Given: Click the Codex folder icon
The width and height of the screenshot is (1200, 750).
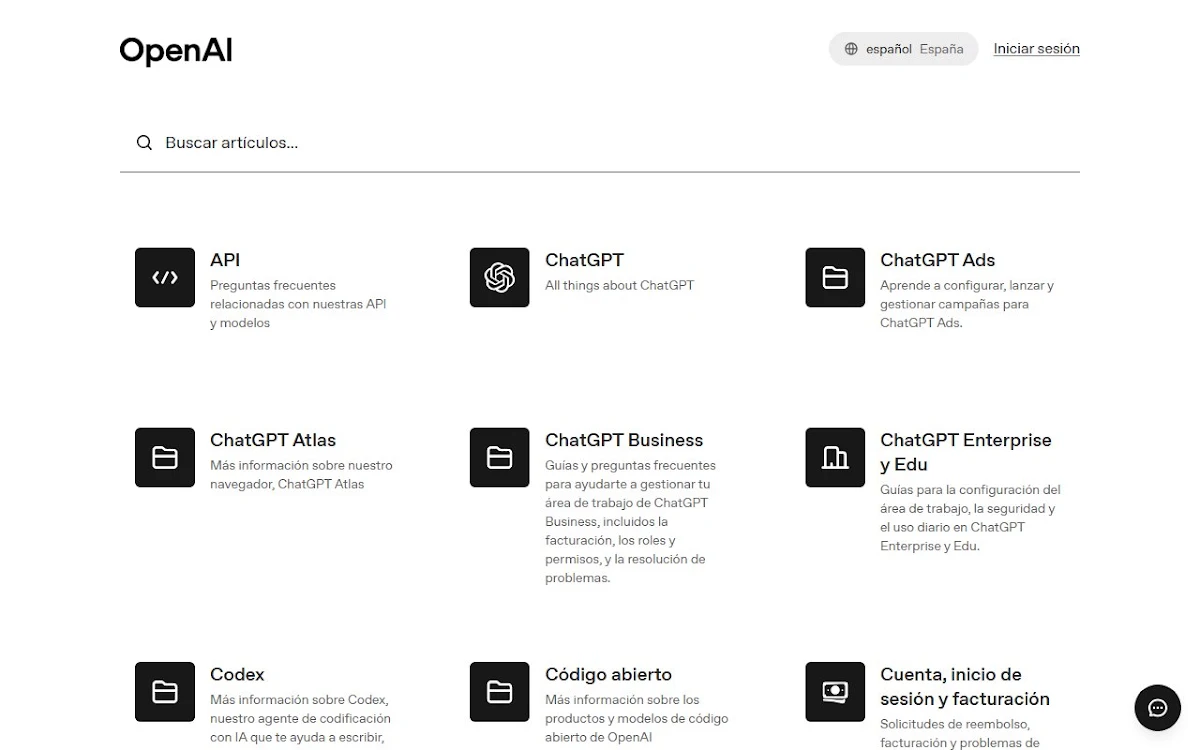Looking at the screenshot, I should [165, 691].
